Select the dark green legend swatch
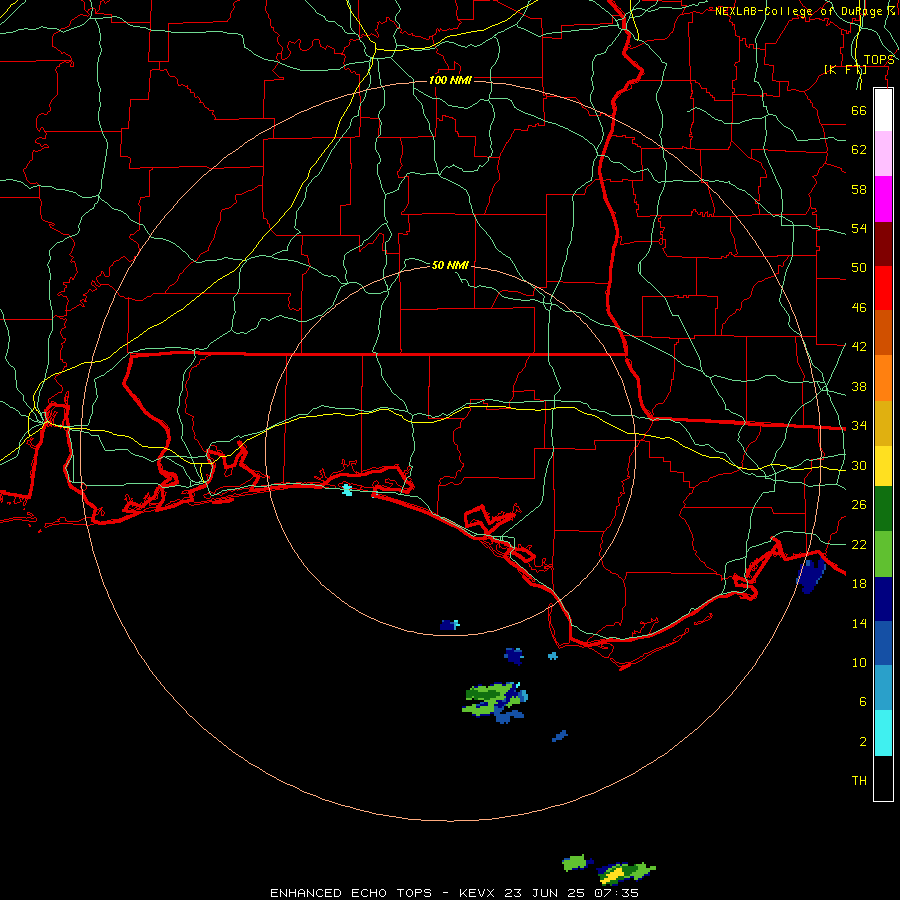 [x=883, y=509]
